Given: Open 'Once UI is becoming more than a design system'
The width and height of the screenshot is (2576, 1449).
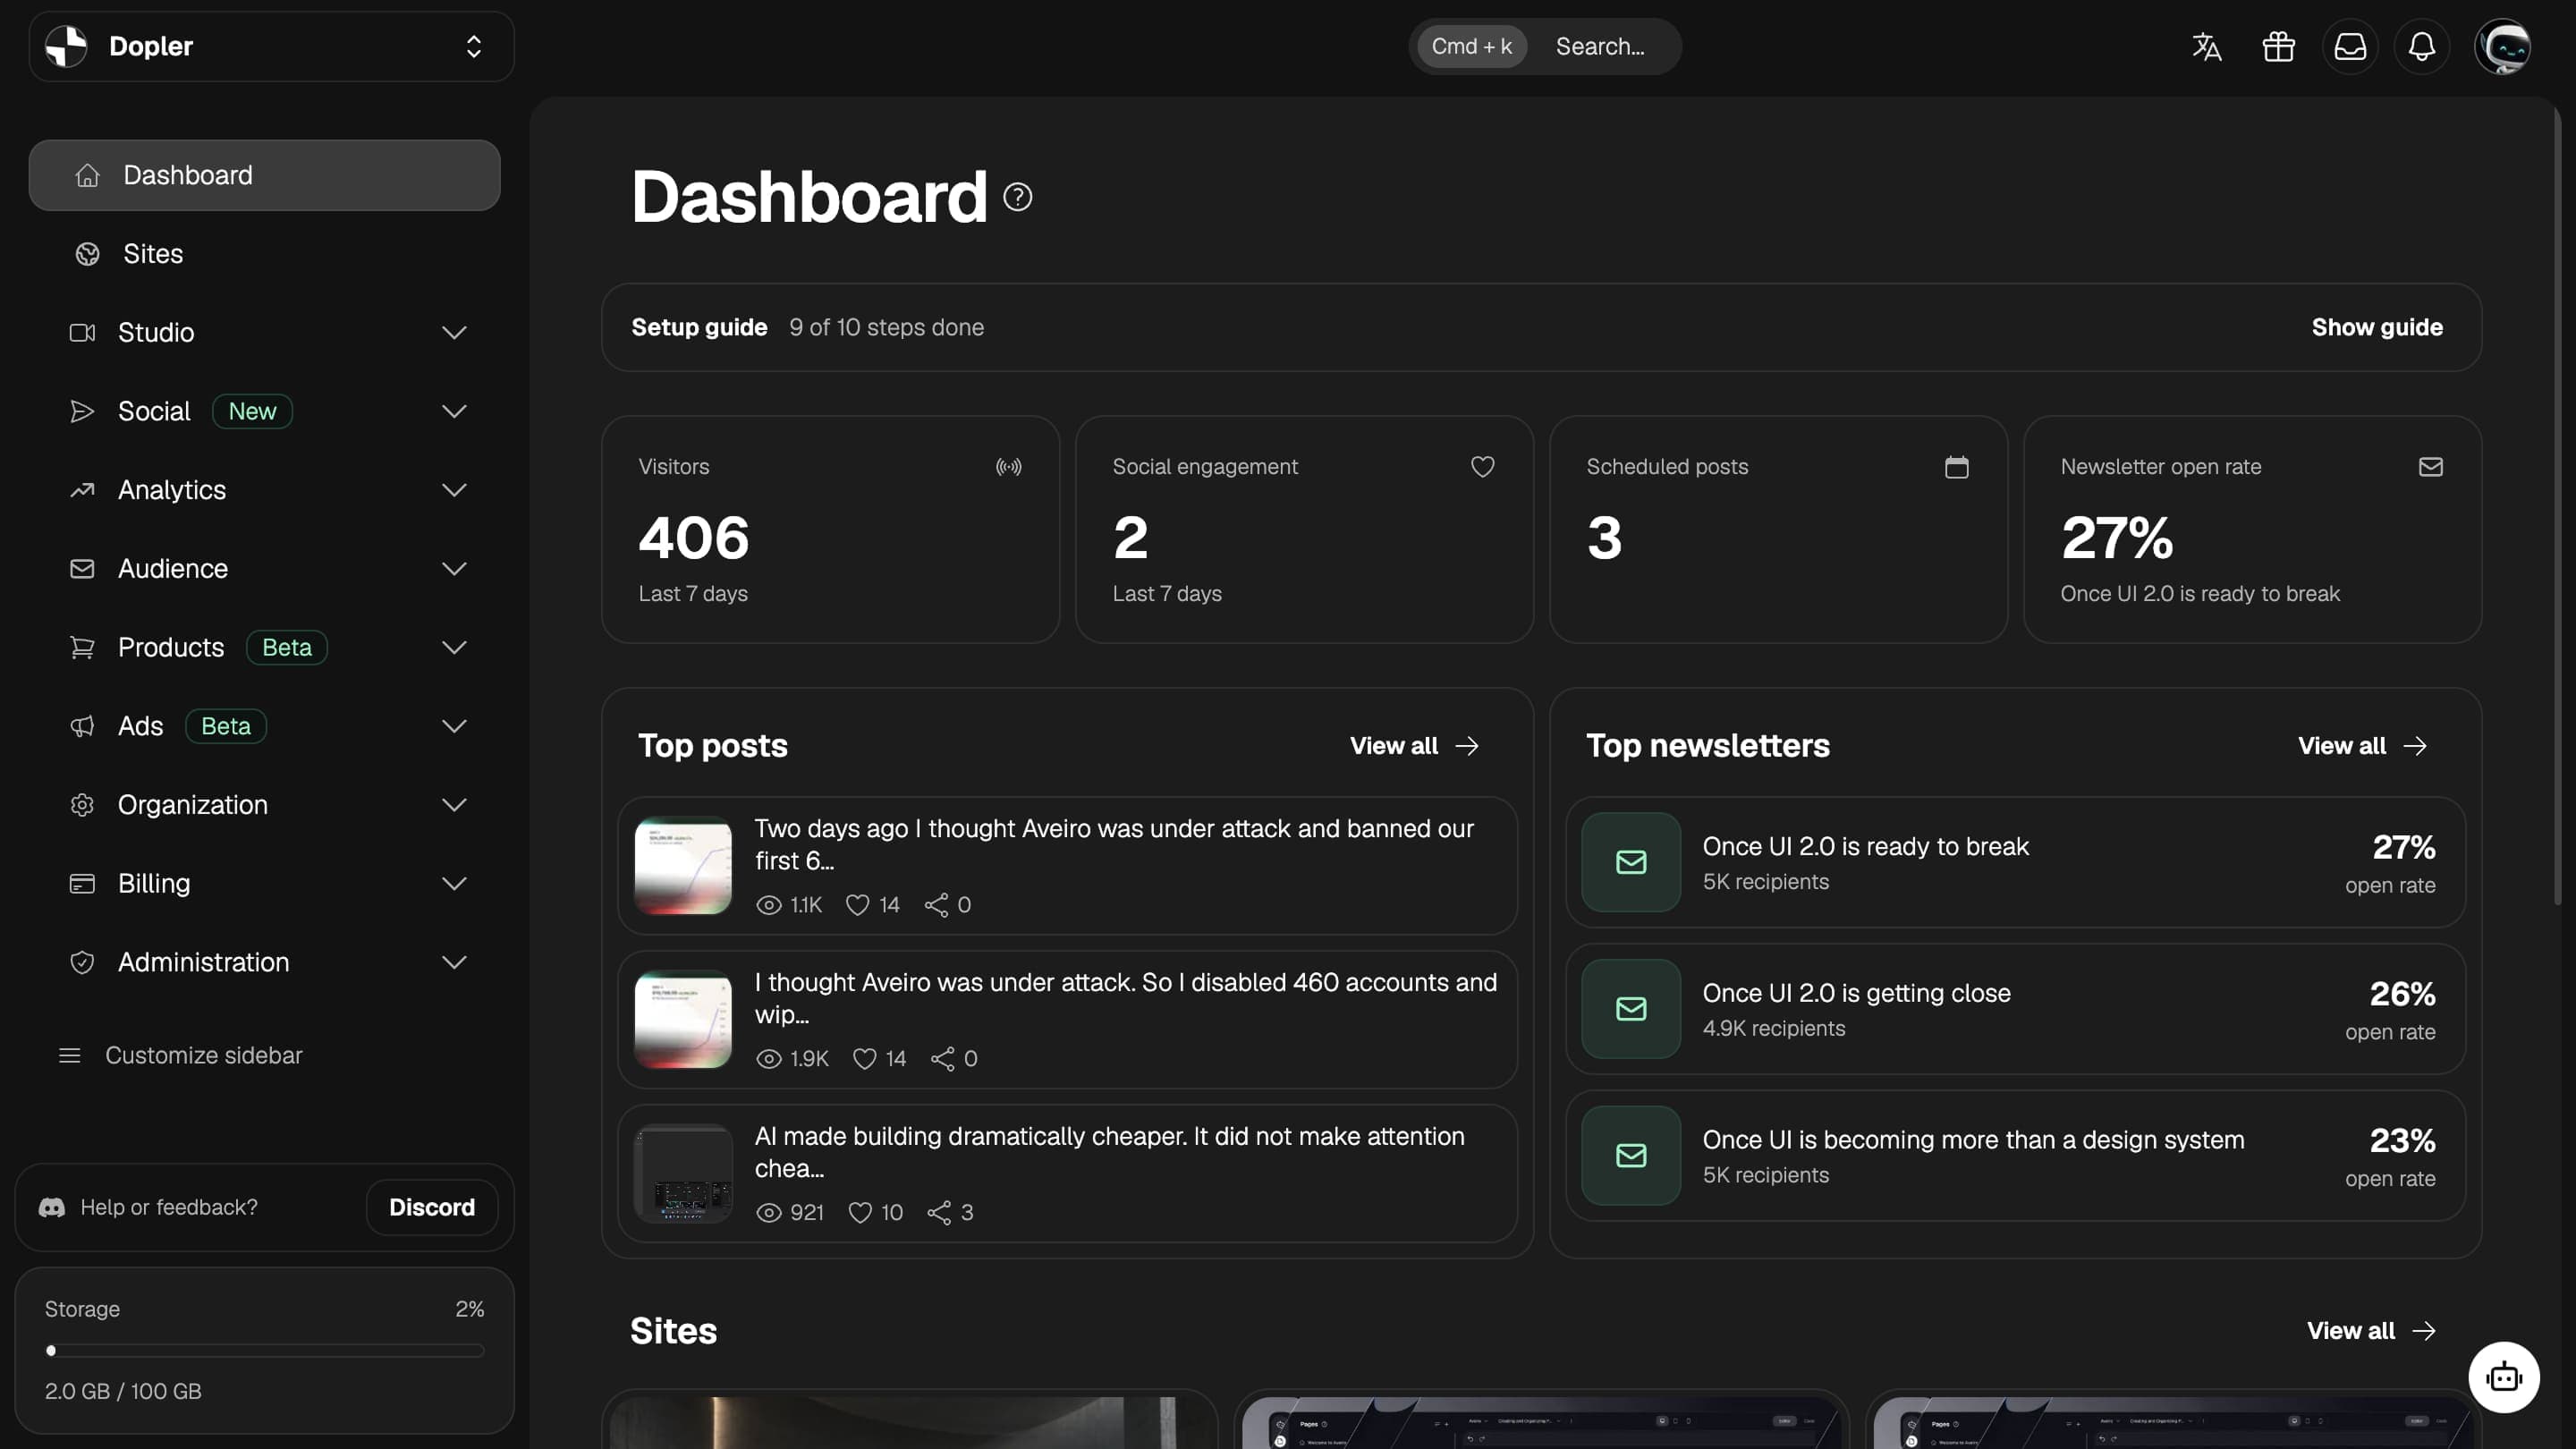Looking at the screenshot, I should (2014, 1156).
